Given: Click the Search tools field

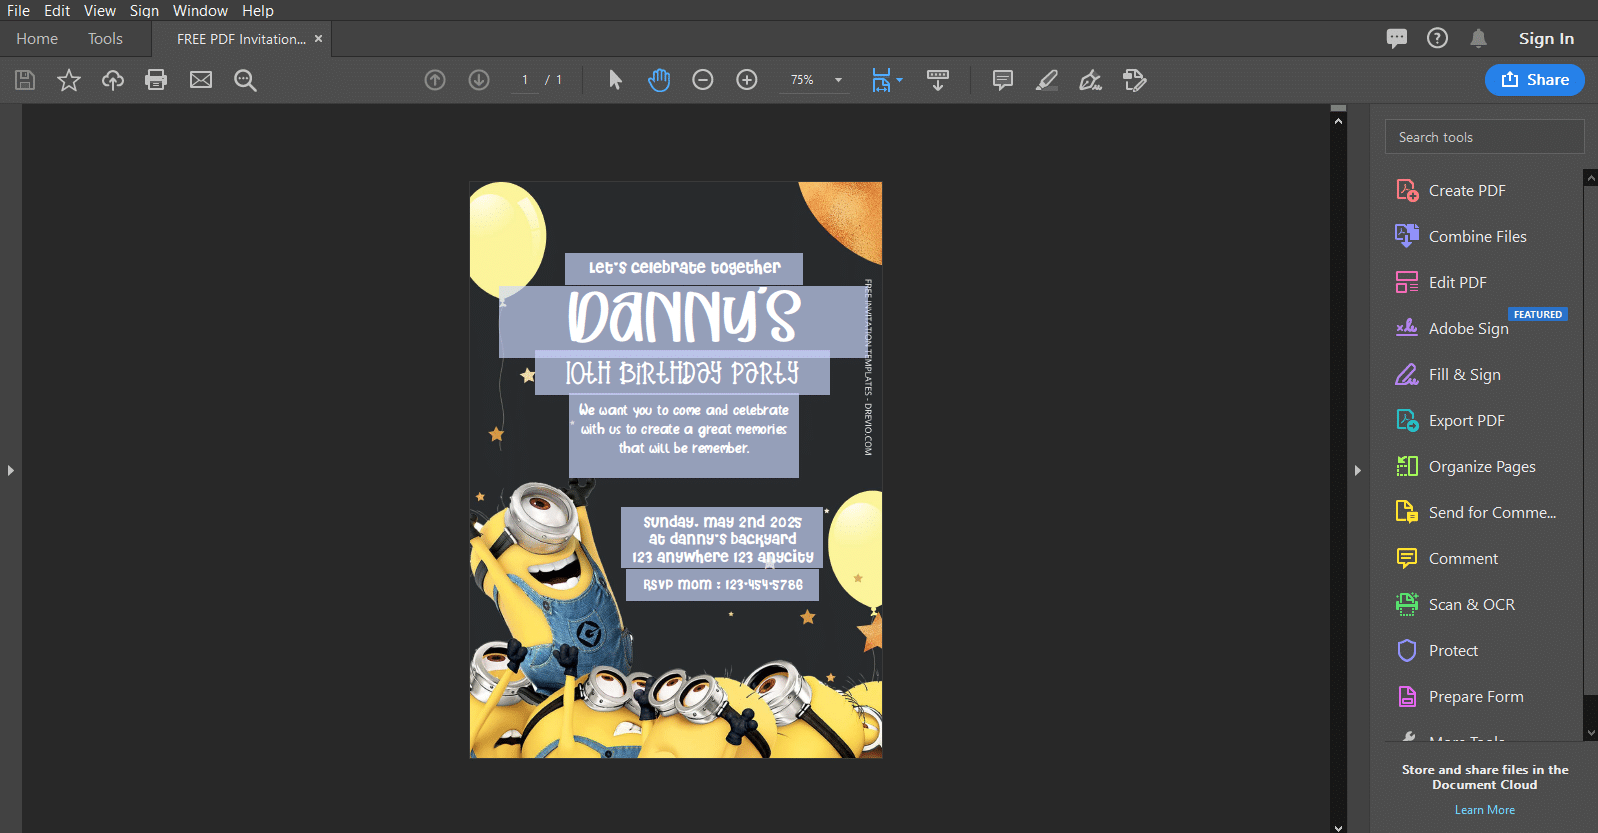Looking at the screenshot, I should tap(1484, 137).
